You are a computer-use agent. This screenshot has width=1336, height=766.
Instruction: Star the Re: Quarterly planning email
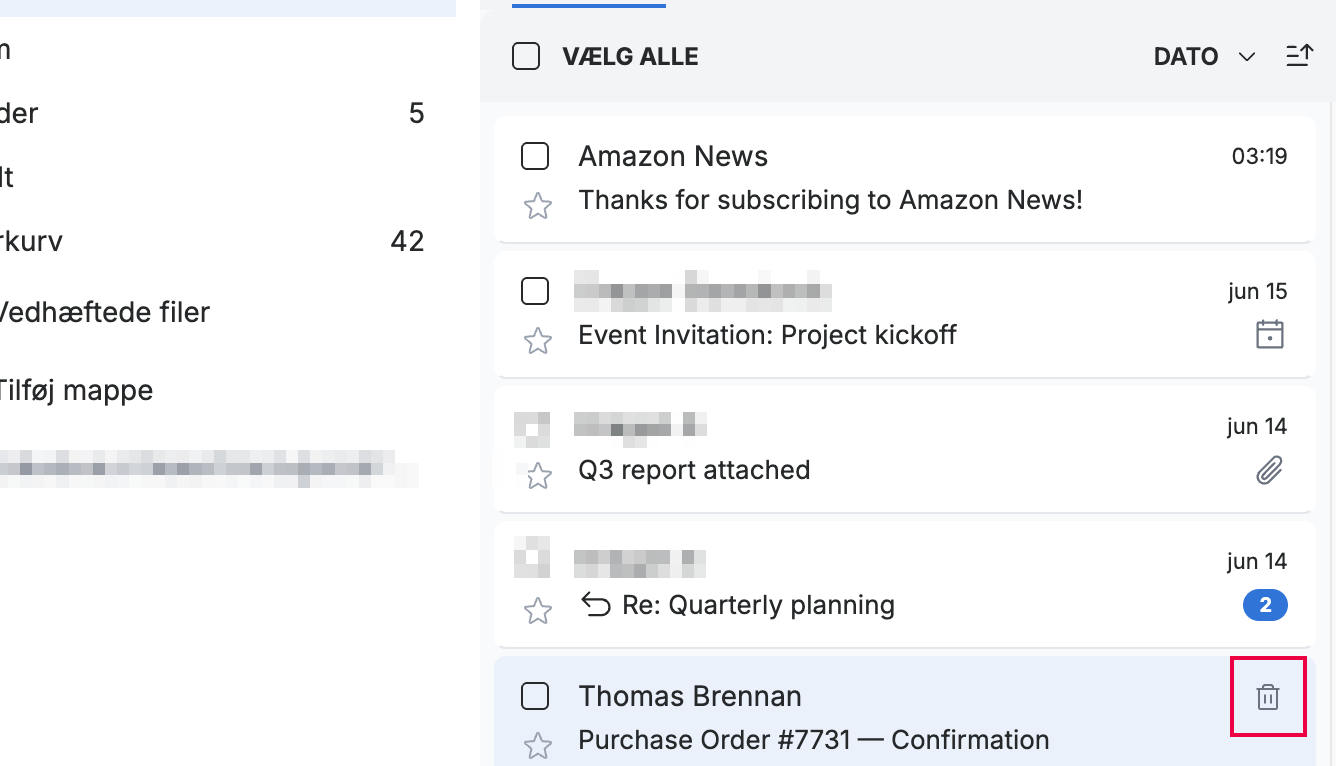click(x=538, y=611)
